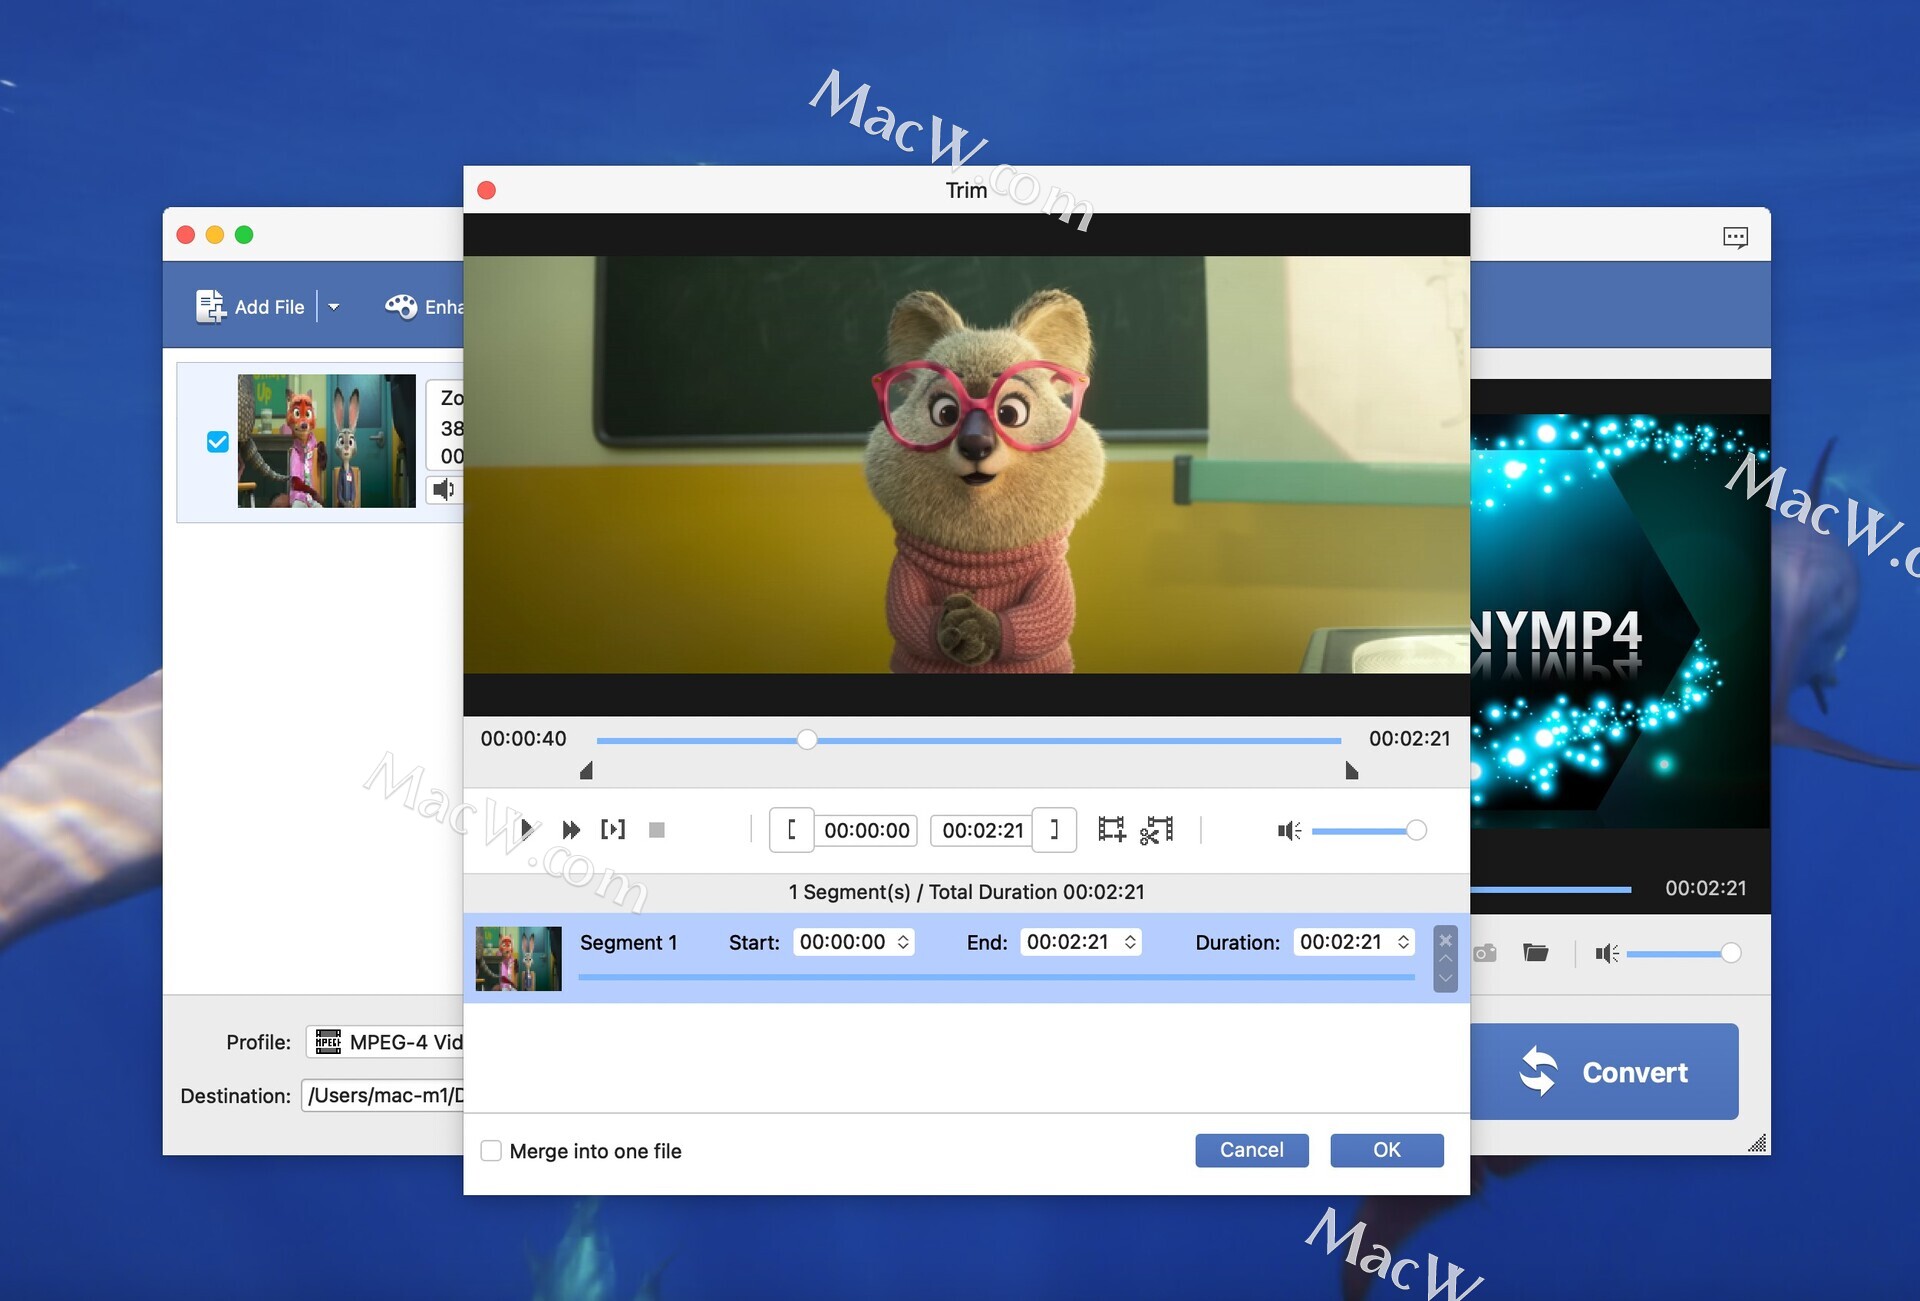
Task: Delete Segment 1 with X icon
Action: pos(1445,940)
